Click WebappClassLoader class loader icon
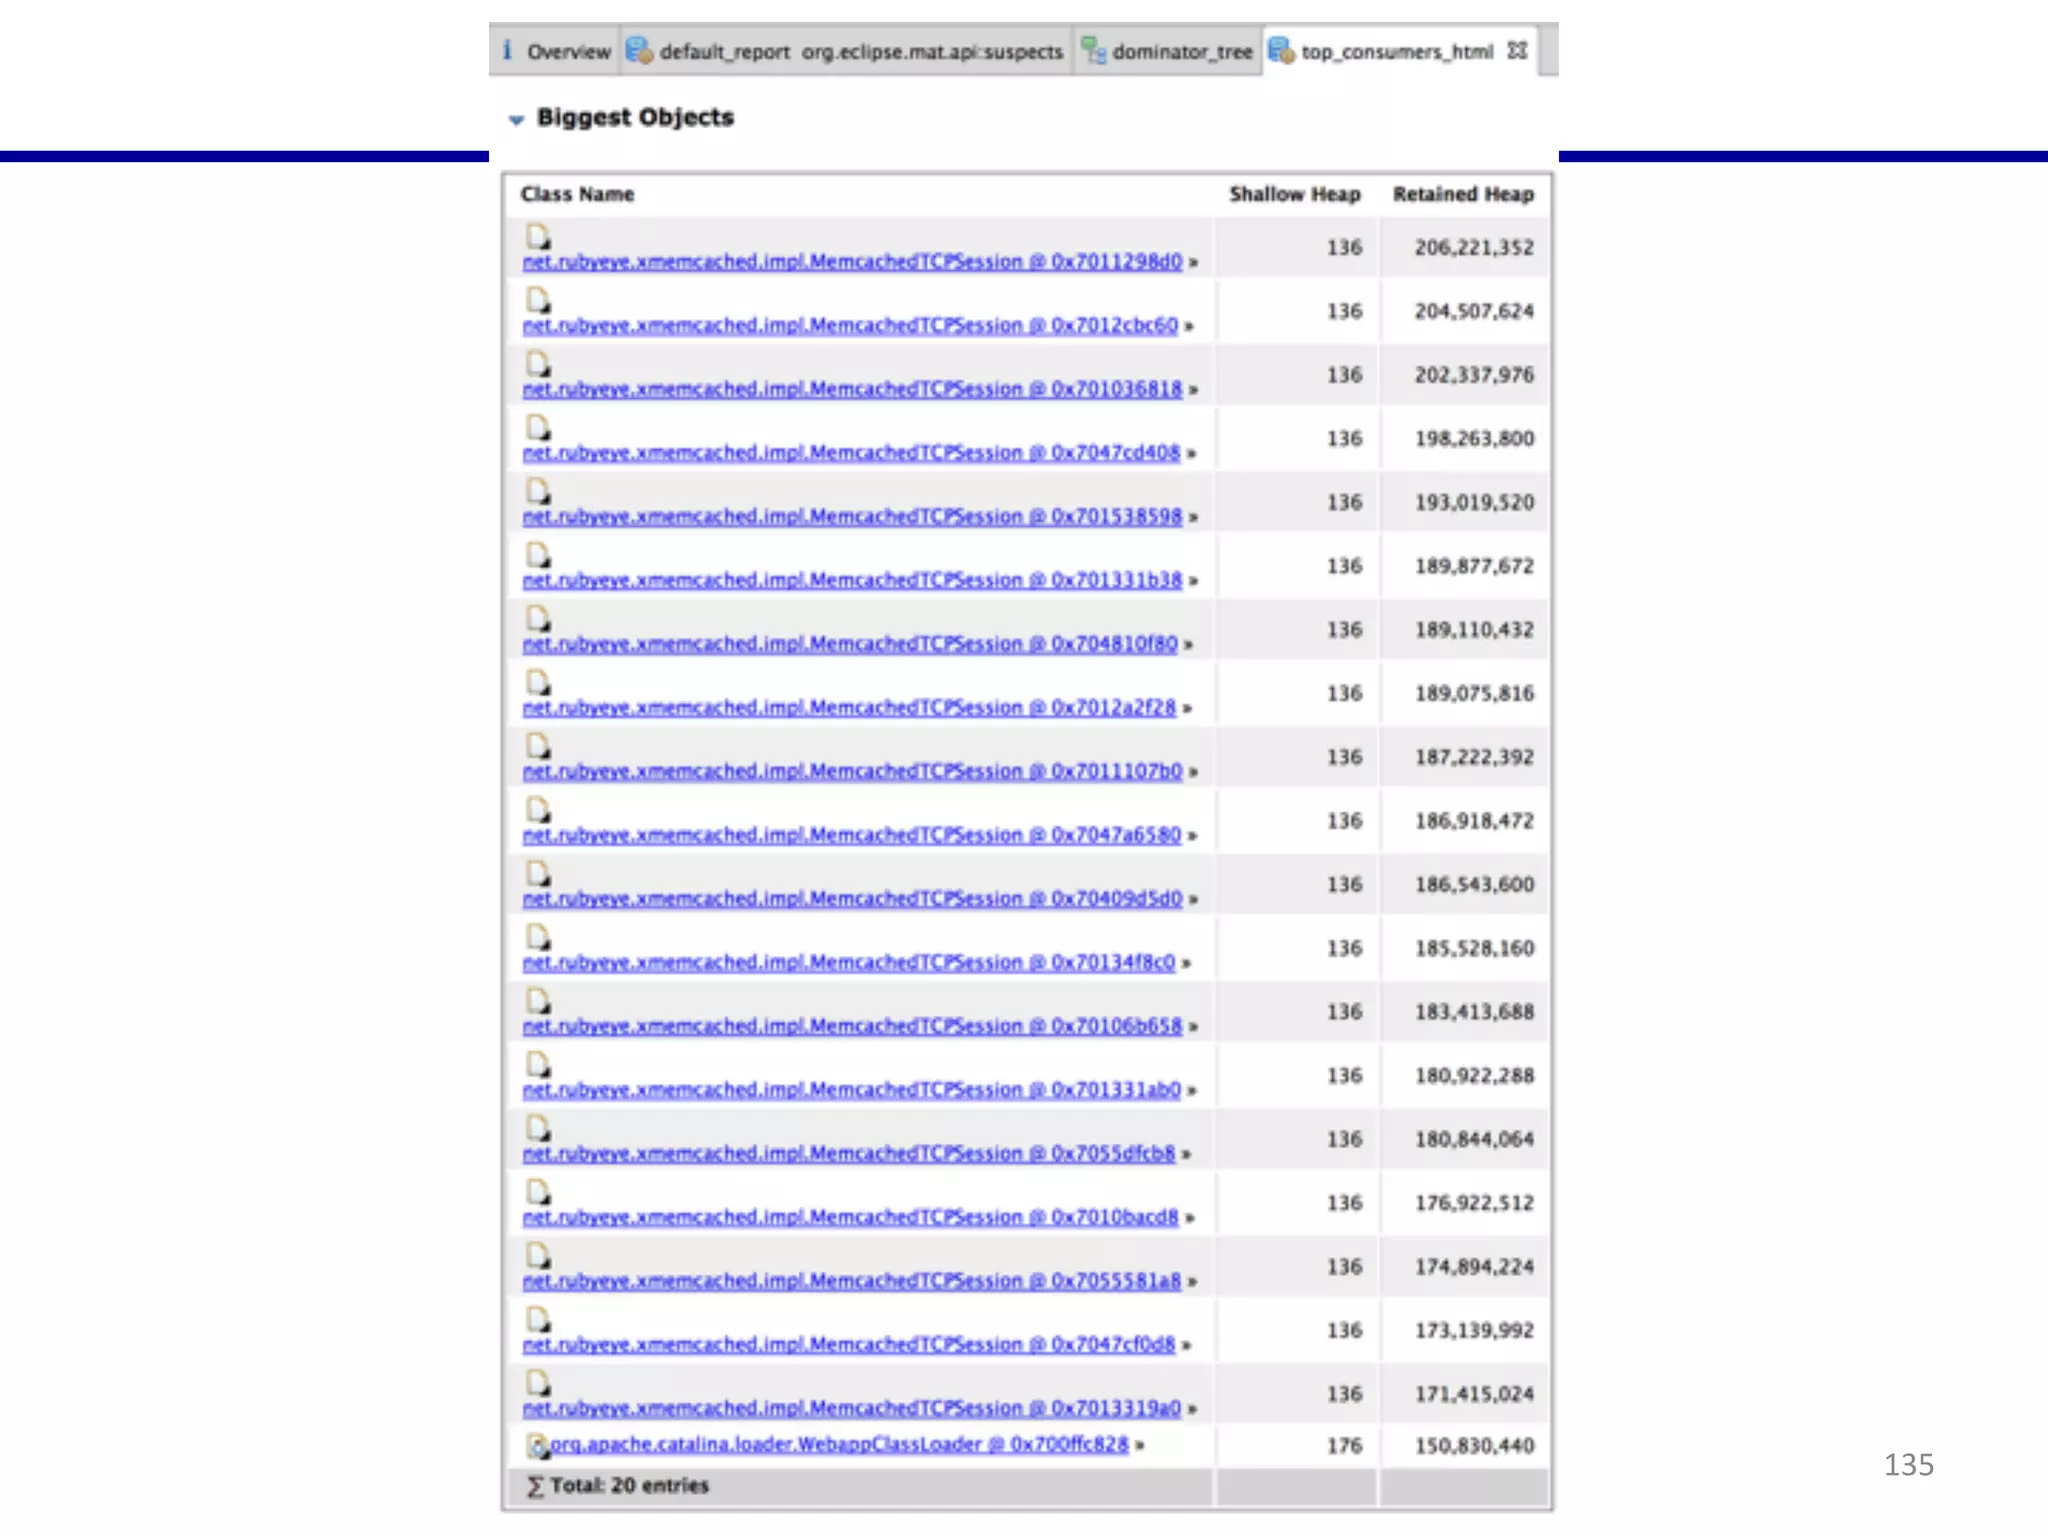This screenshot has width=2048, height=1536. (538, 1446)
